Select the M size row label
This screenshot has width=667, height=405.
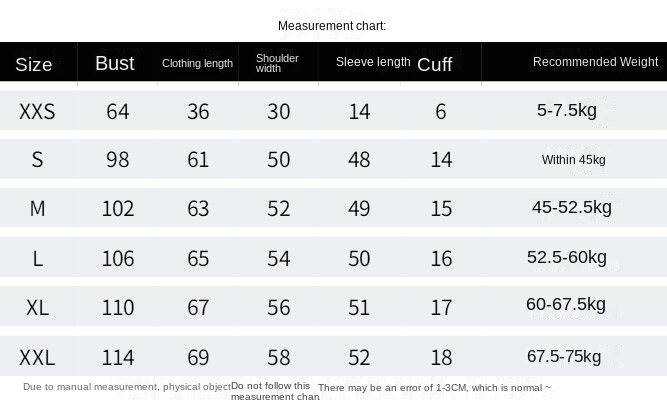pos(37,208)
